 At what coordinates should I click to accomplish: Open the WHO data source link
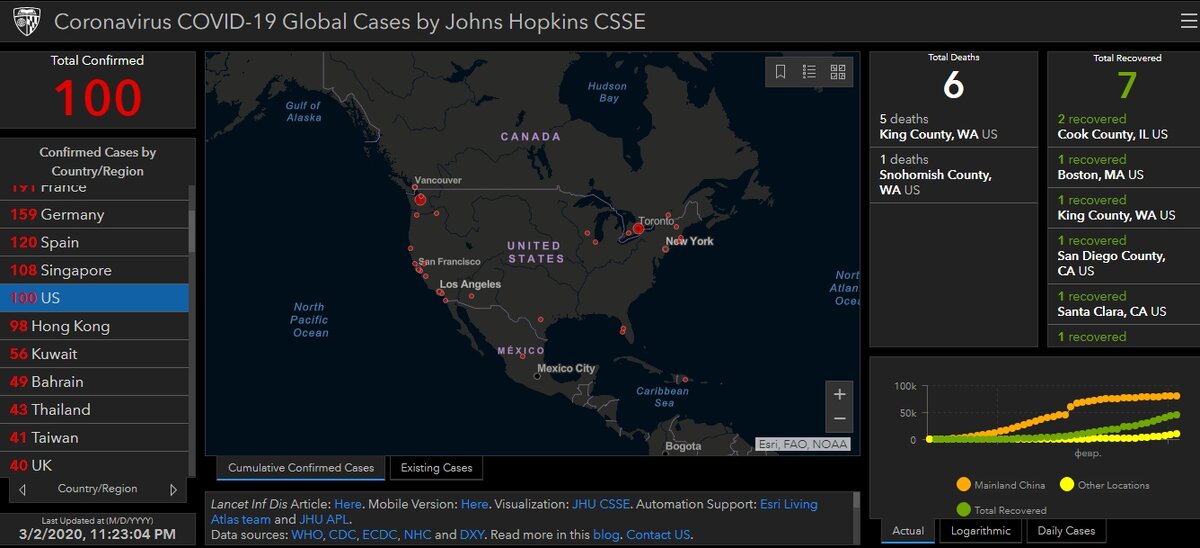[307, 535]
